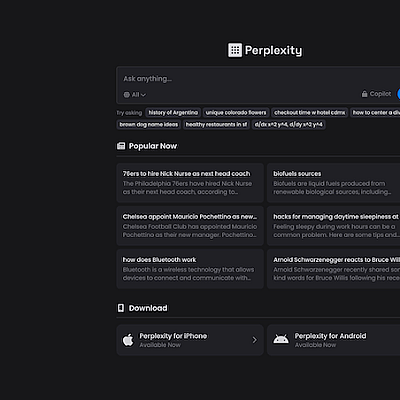Click the d/dx x^2 y^4 suggestion chip

point(289,125)
